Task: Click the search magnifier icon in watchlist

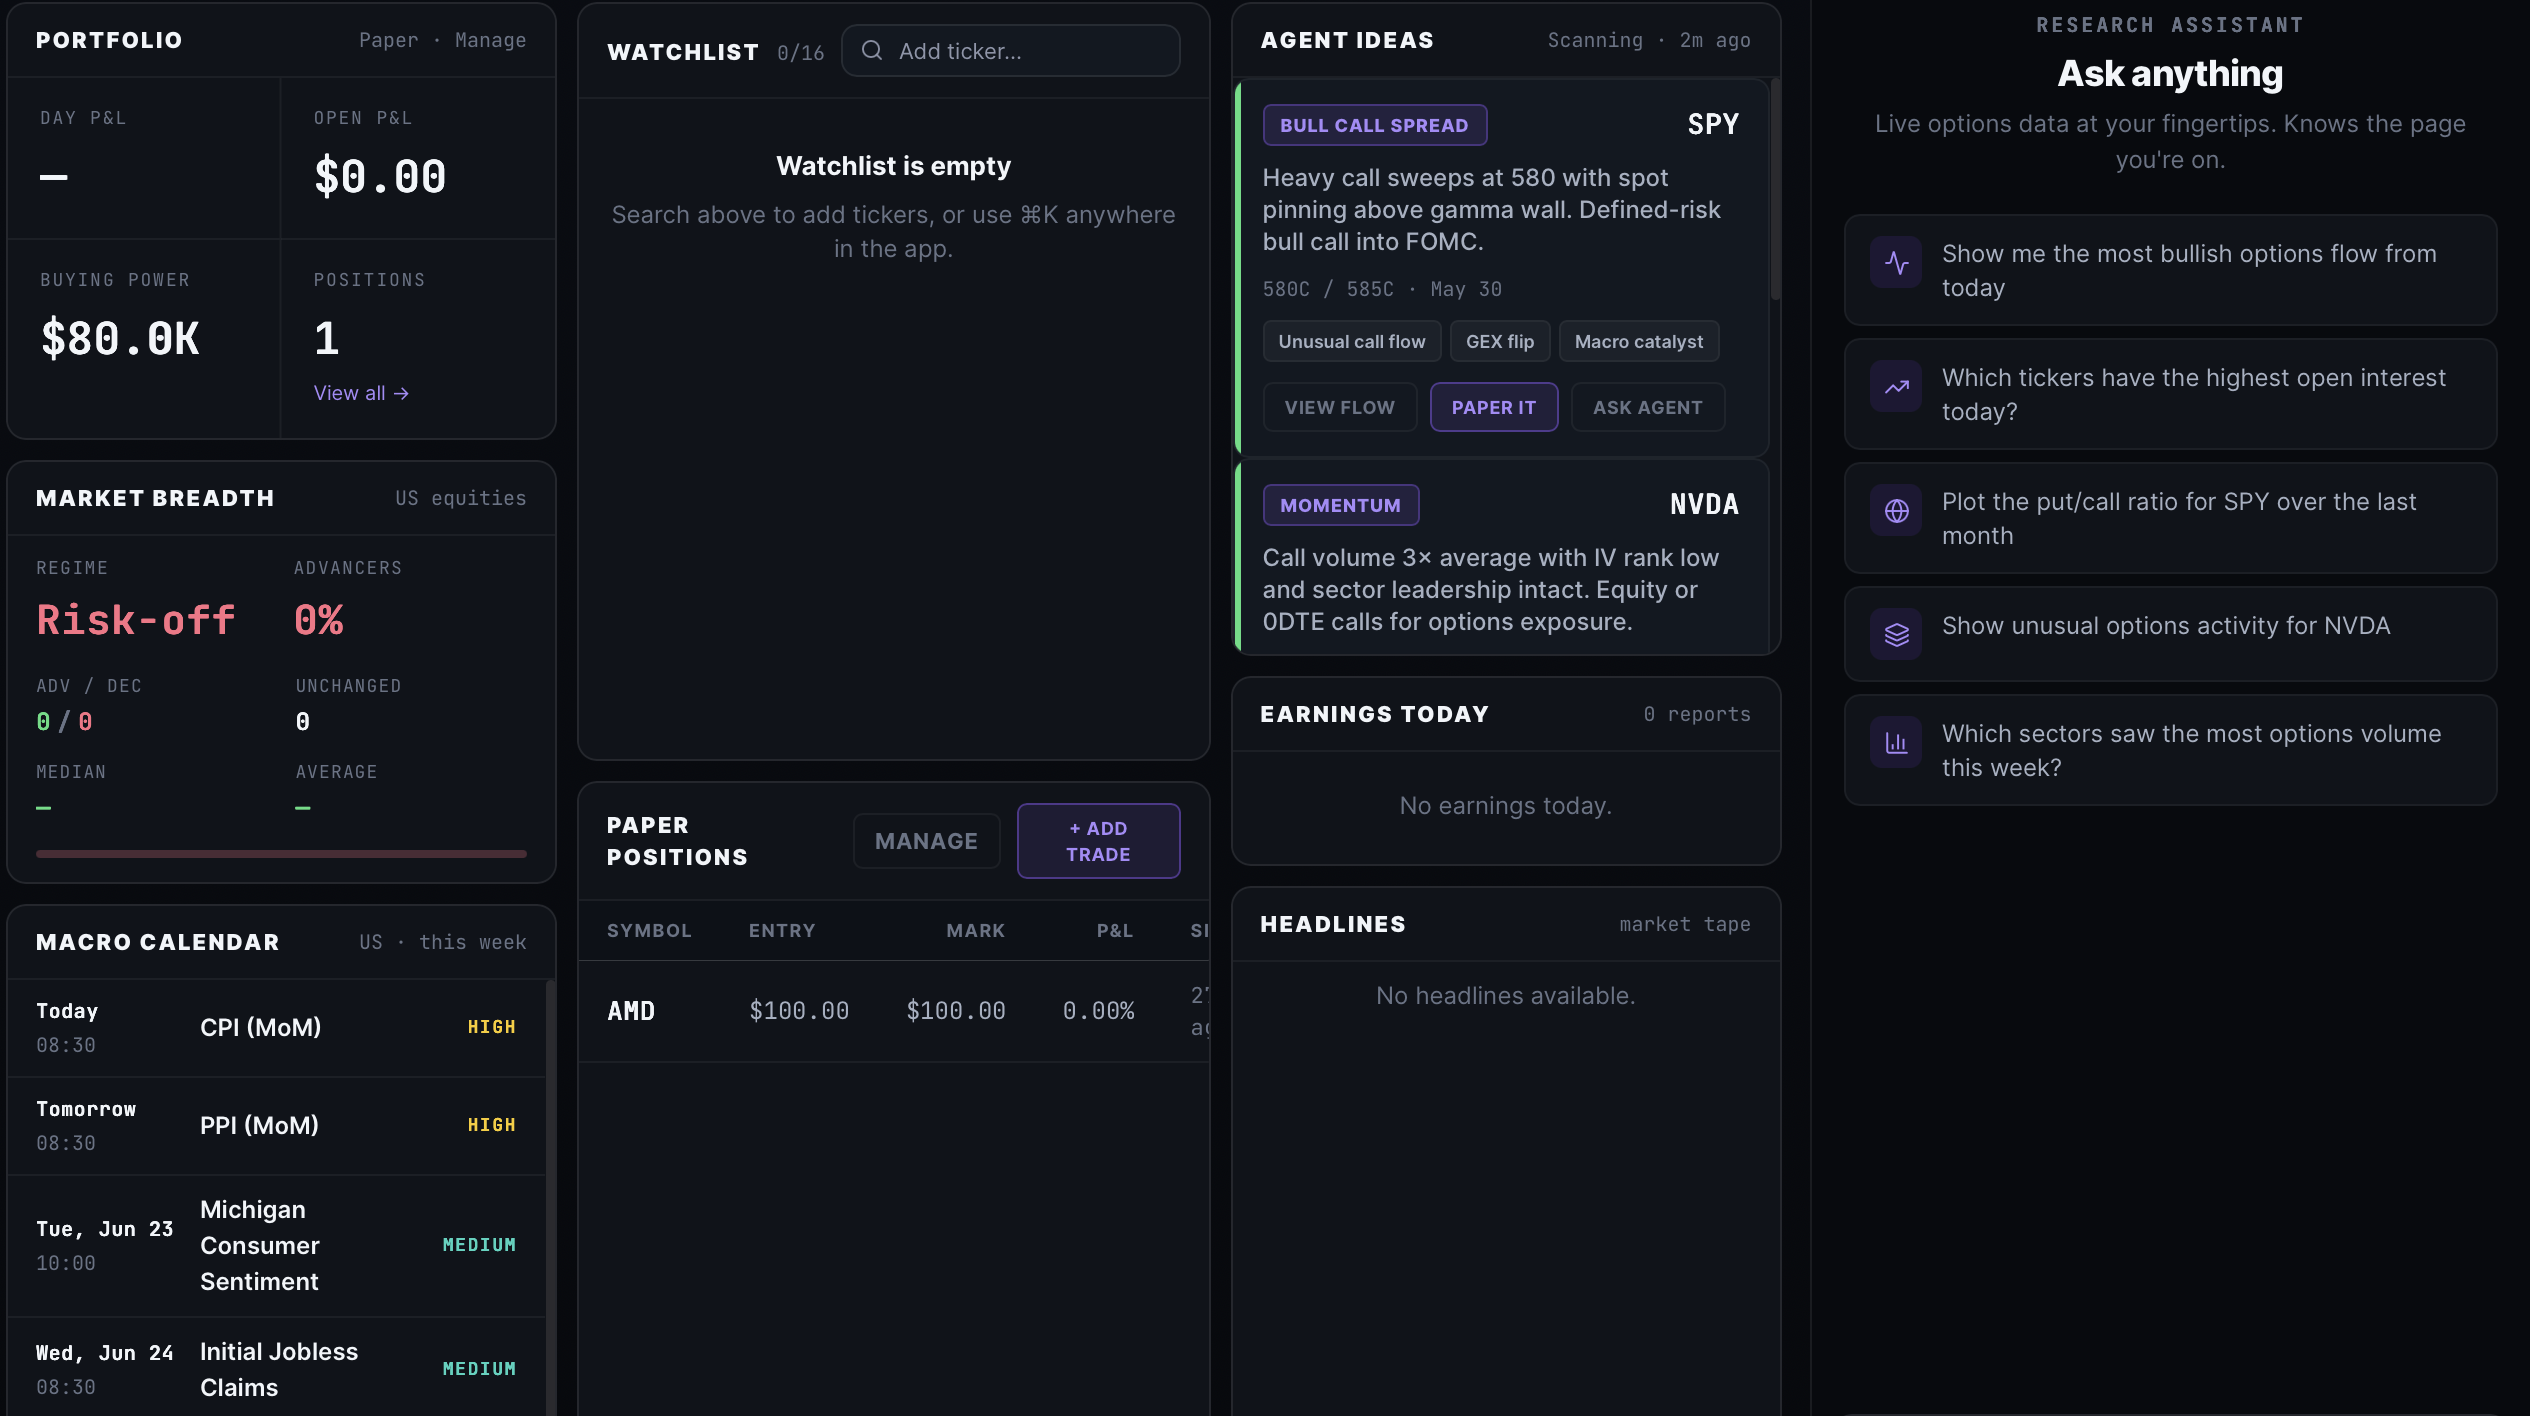Action: 872,50
